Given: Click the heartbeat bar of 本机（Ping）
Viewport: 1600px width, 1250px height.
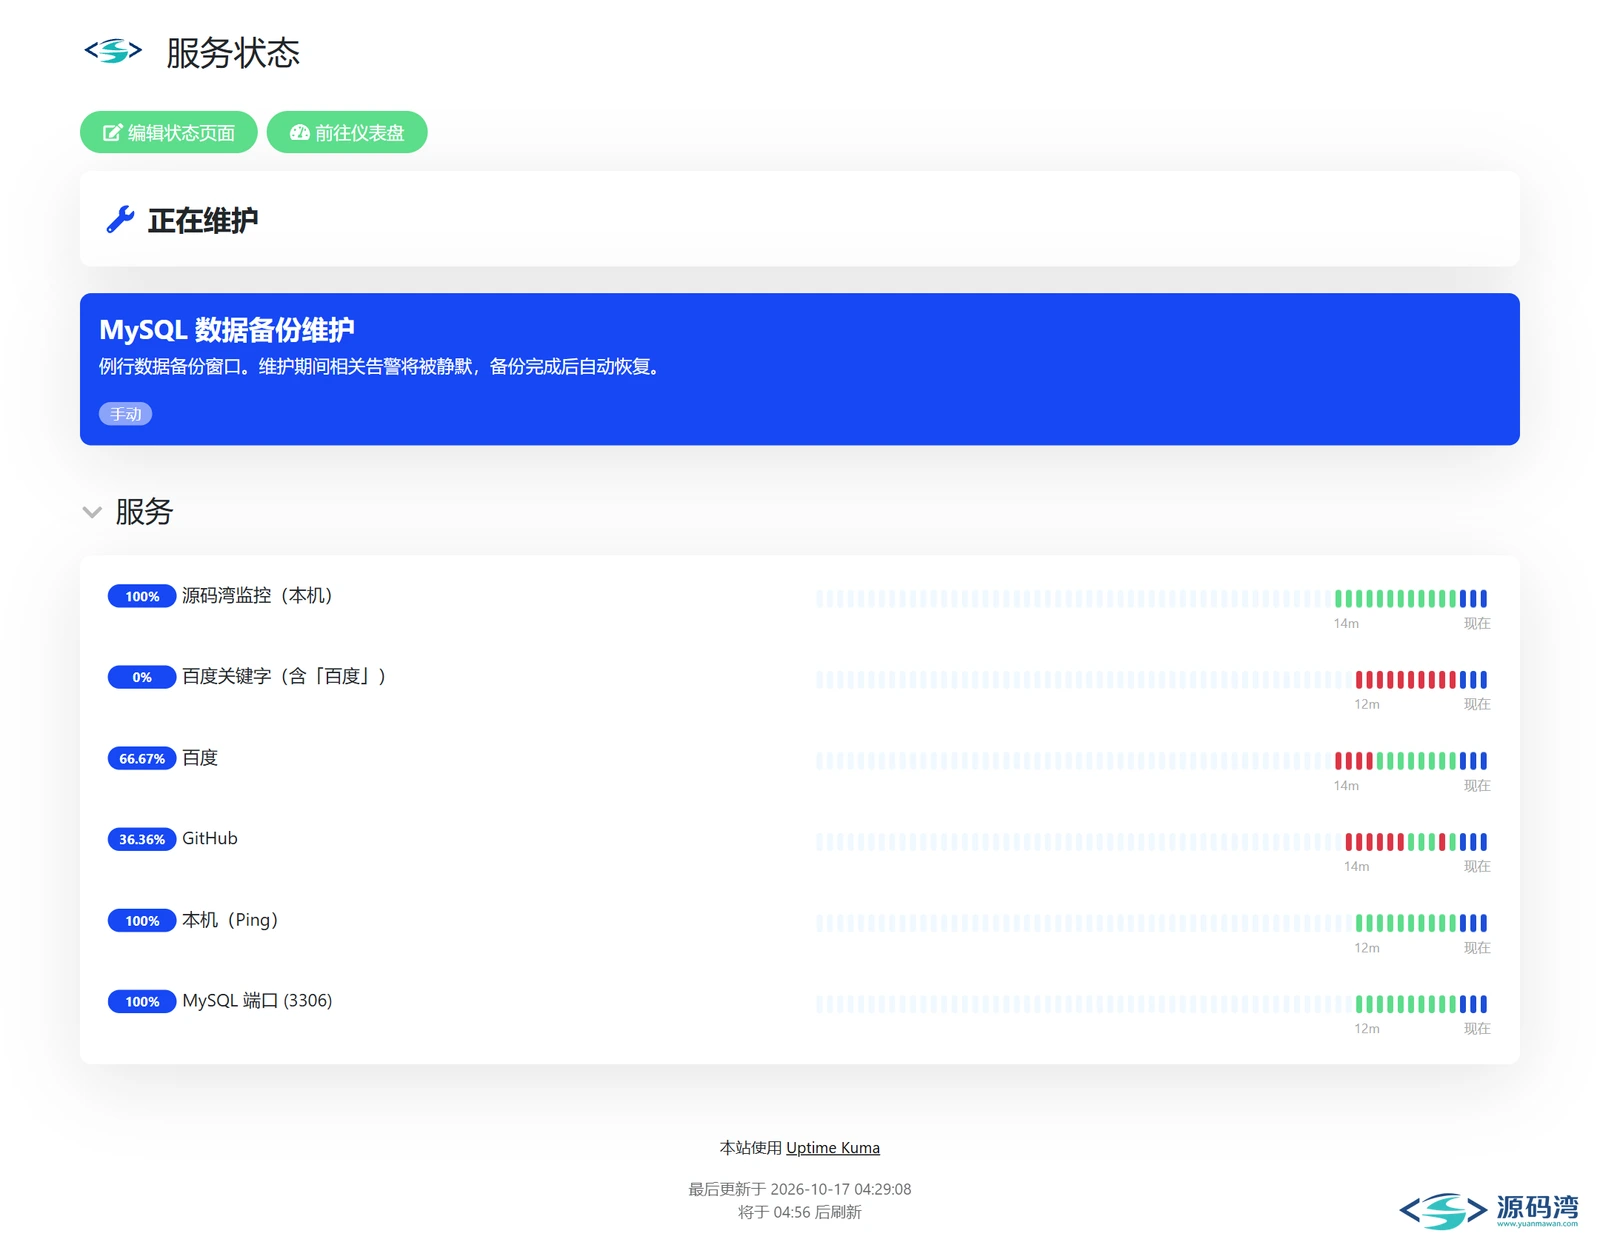Looking at the screenshot, I should click(1152, 922).
